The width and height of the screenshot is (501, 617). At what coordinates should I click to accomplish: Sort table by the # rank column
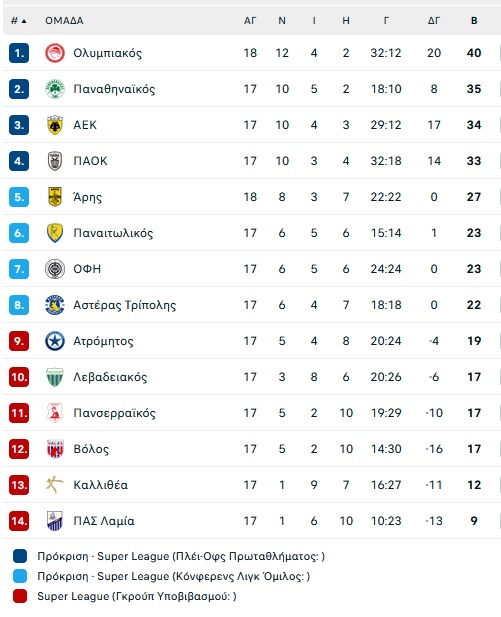click(18, 21)
